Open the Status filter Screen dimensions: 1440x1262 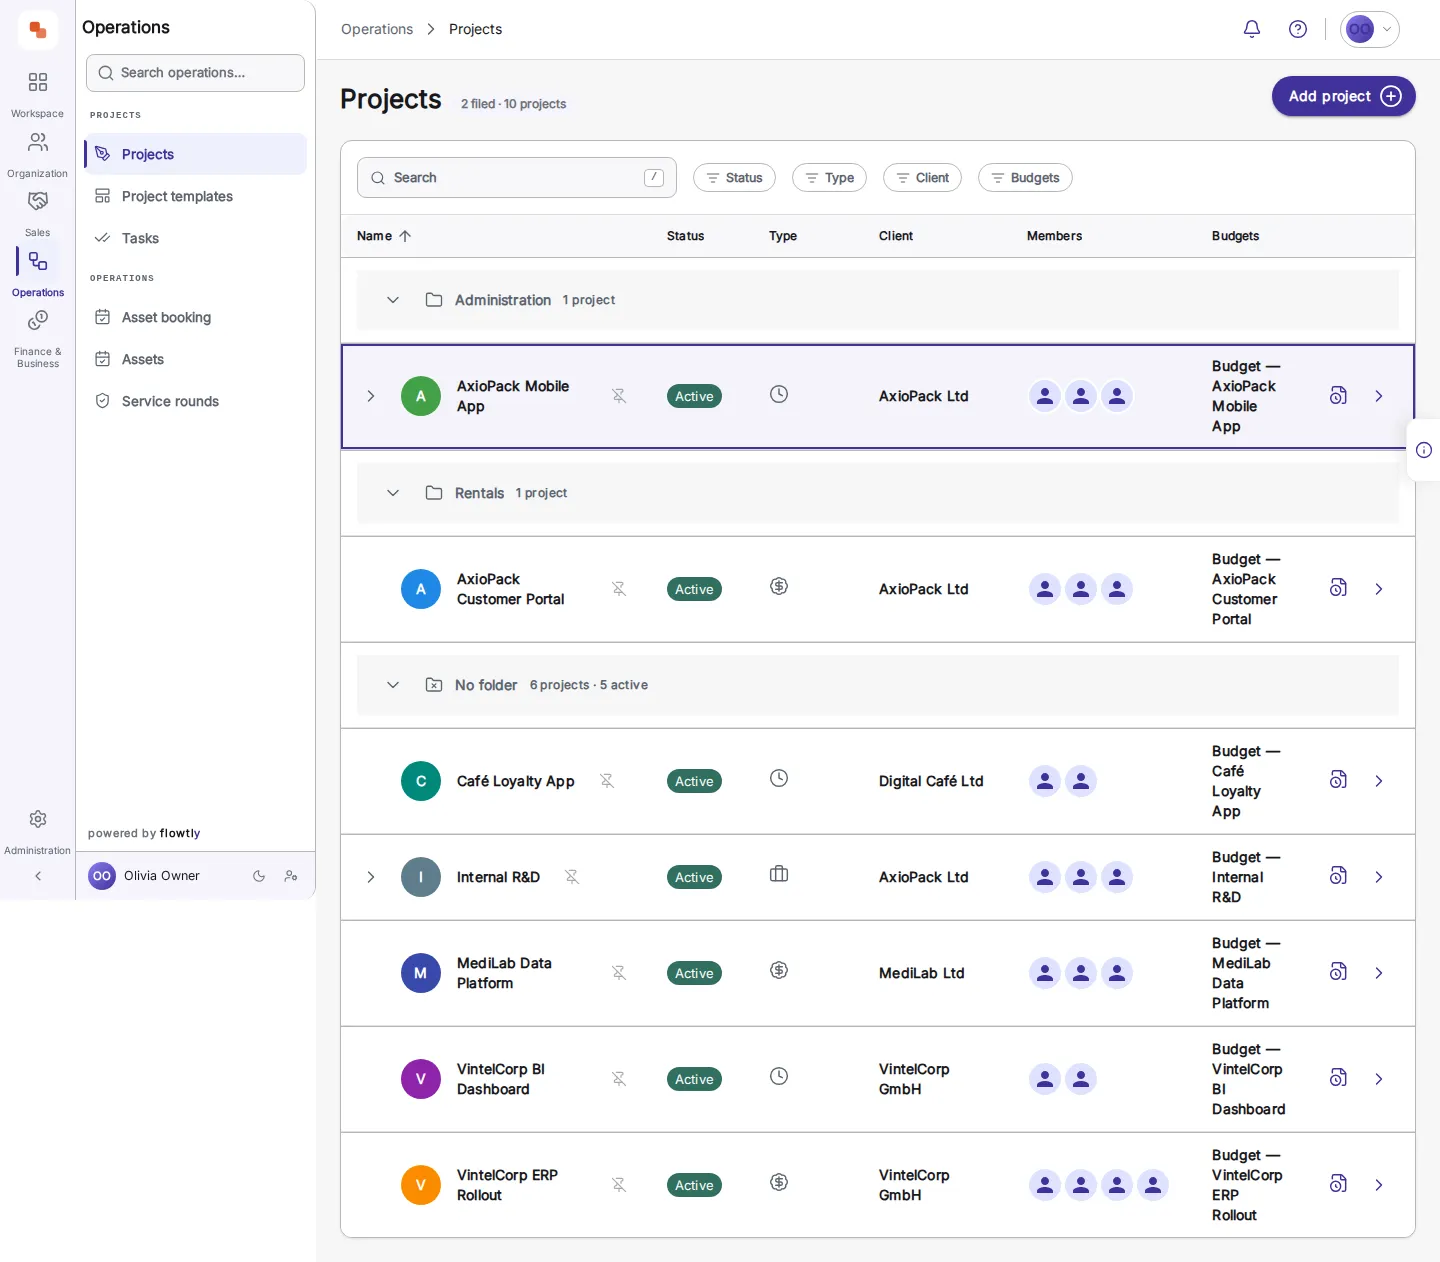[734, 178]
